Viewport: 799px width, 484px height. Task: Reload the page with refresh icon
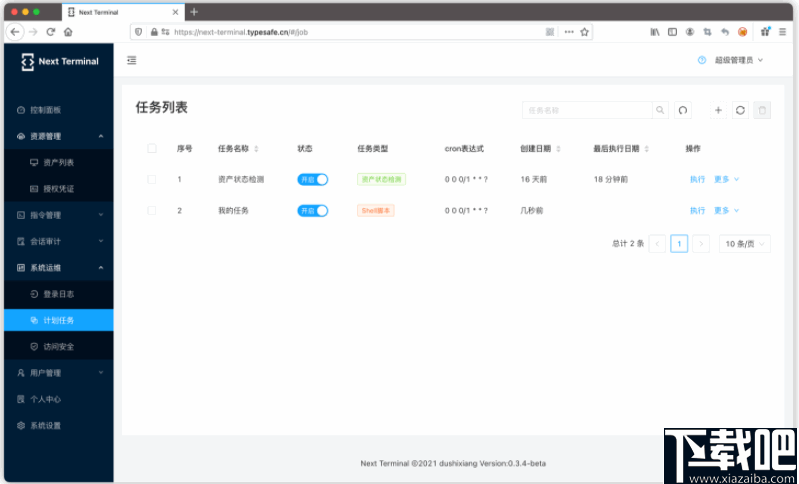tap(50, 32)
